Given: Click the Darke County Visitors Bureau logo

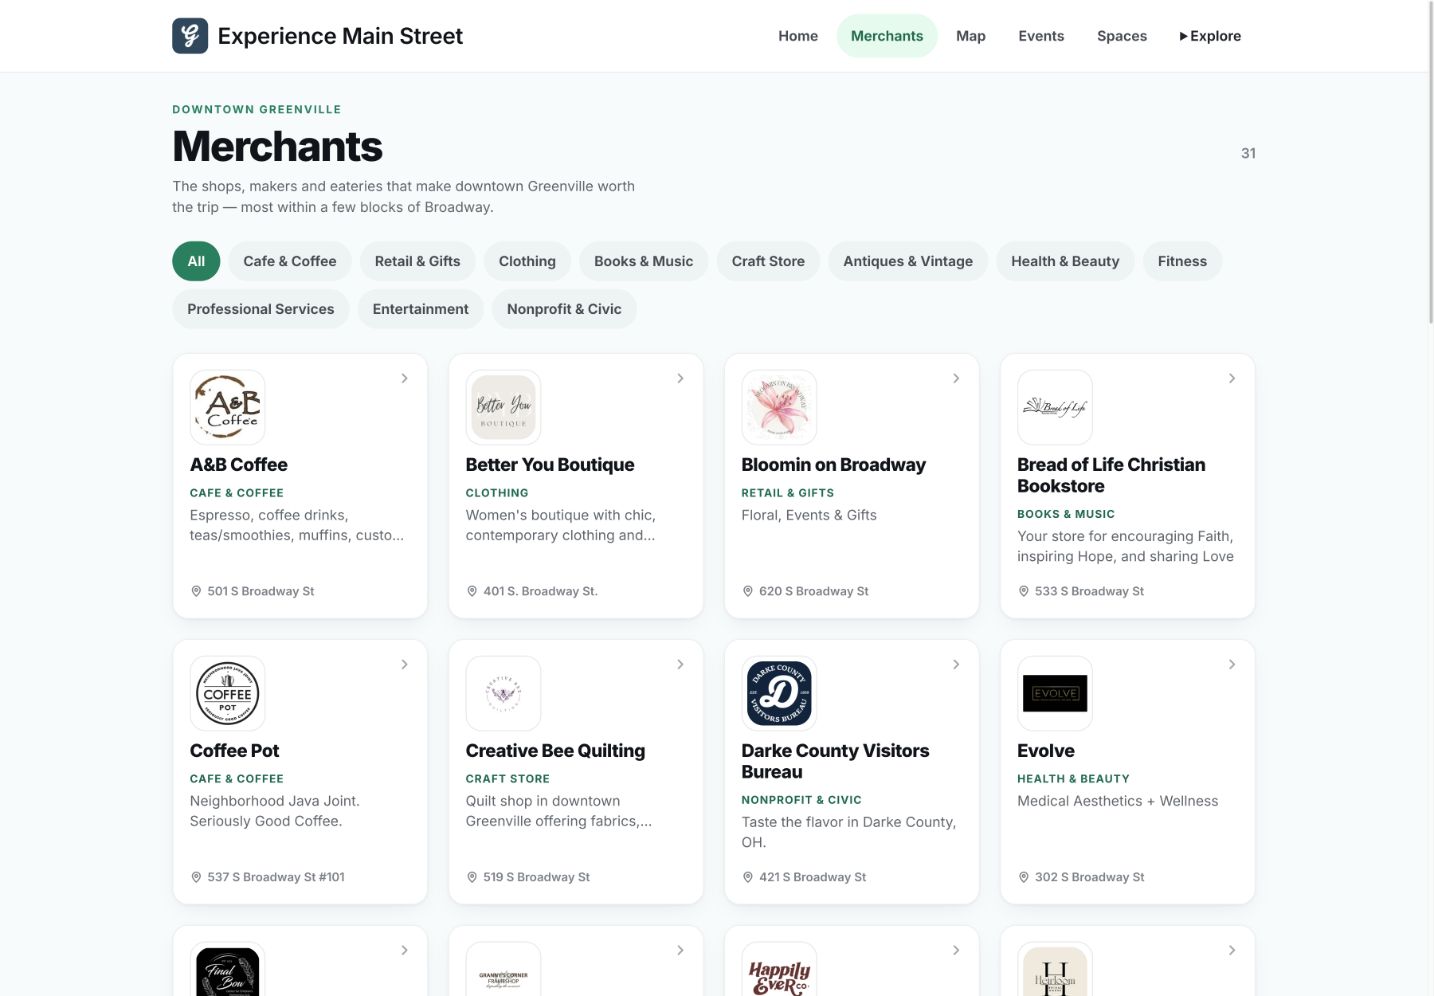Looking at the screenshot, I should [779, 693].
